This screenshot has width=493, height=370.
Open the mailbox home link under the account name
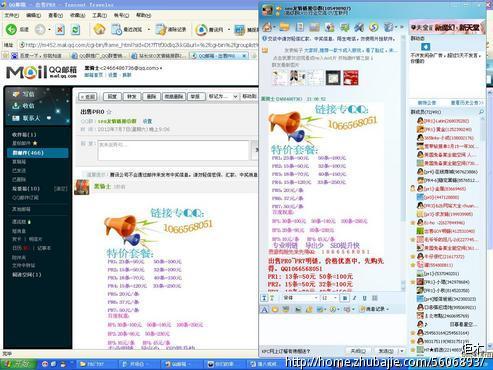click(93, 75)
